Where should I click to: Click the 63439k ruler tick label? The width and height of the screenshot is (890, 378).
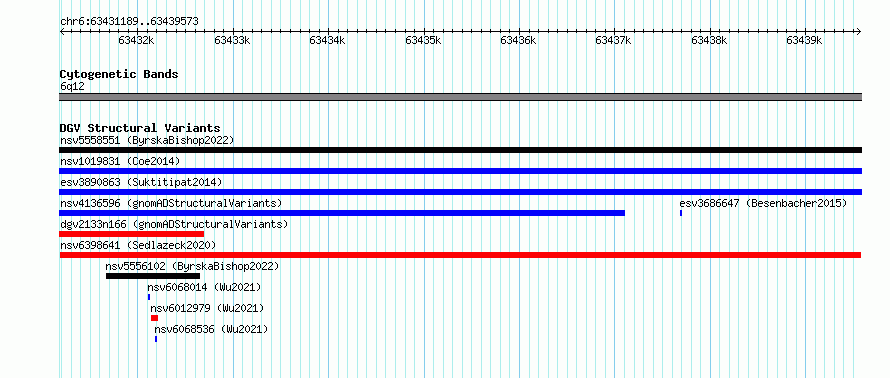(x=804, y=40)
